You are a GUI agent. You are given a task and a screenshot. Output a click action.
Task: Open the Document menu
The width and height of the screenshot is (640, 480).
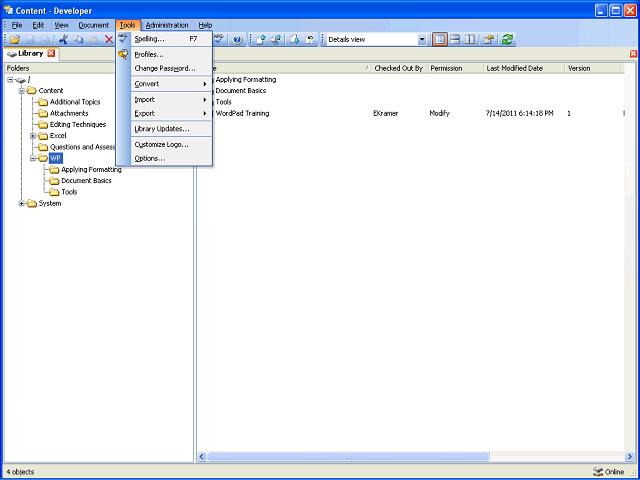pos(94,25)
